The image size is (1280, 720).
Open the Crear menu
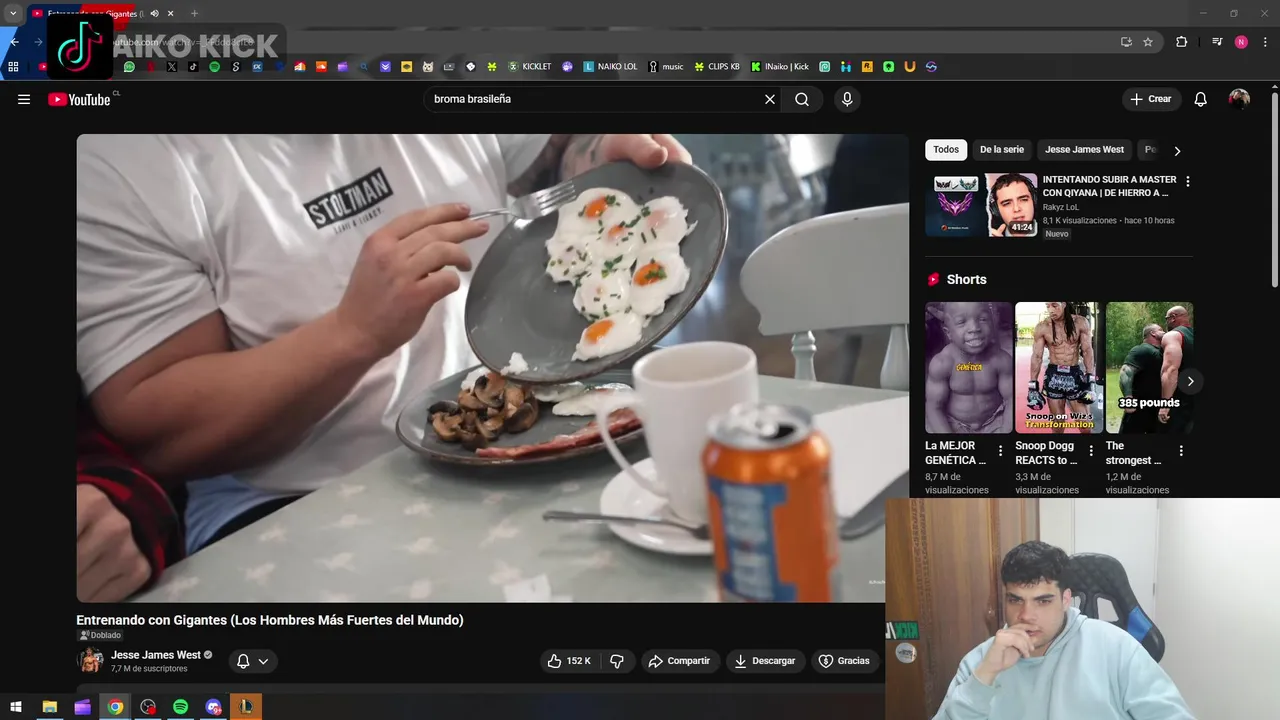1151,99
